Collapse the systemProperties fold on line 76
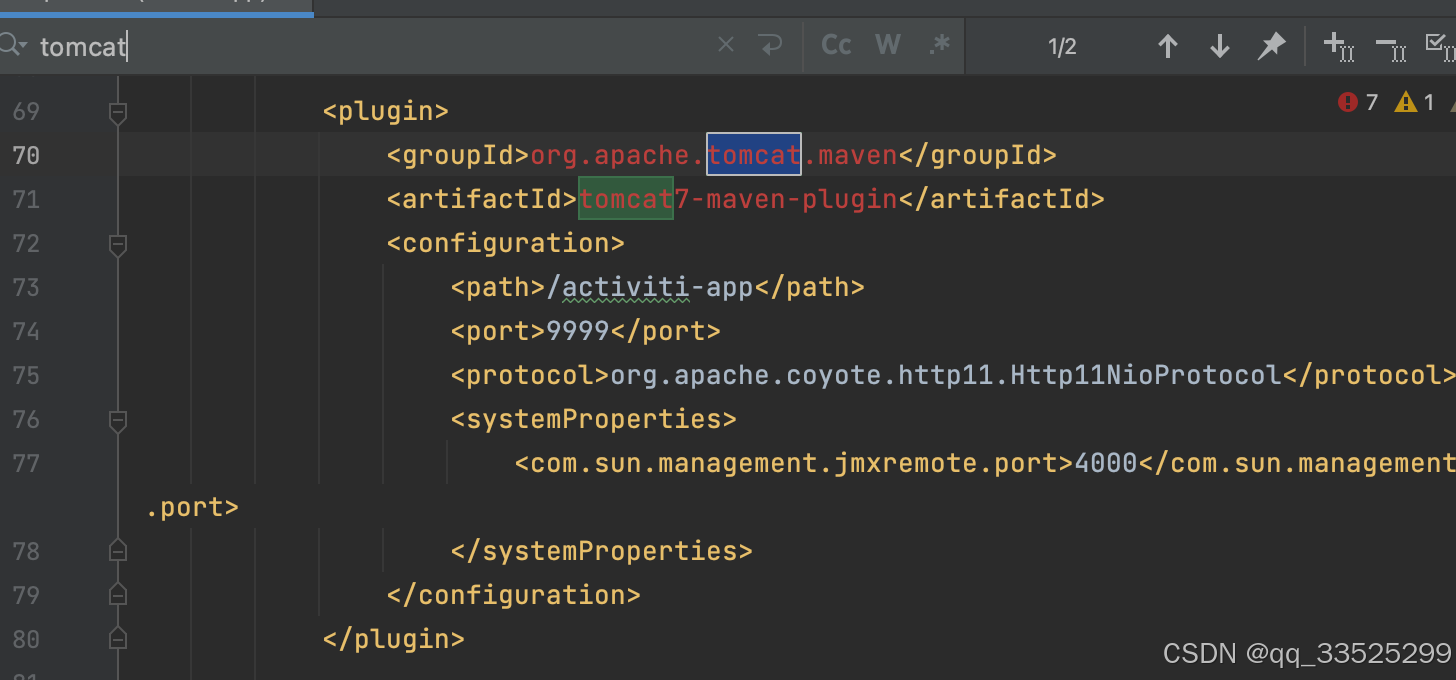The width and height of the screenshot is (1456, 680). tap(118, 420)
